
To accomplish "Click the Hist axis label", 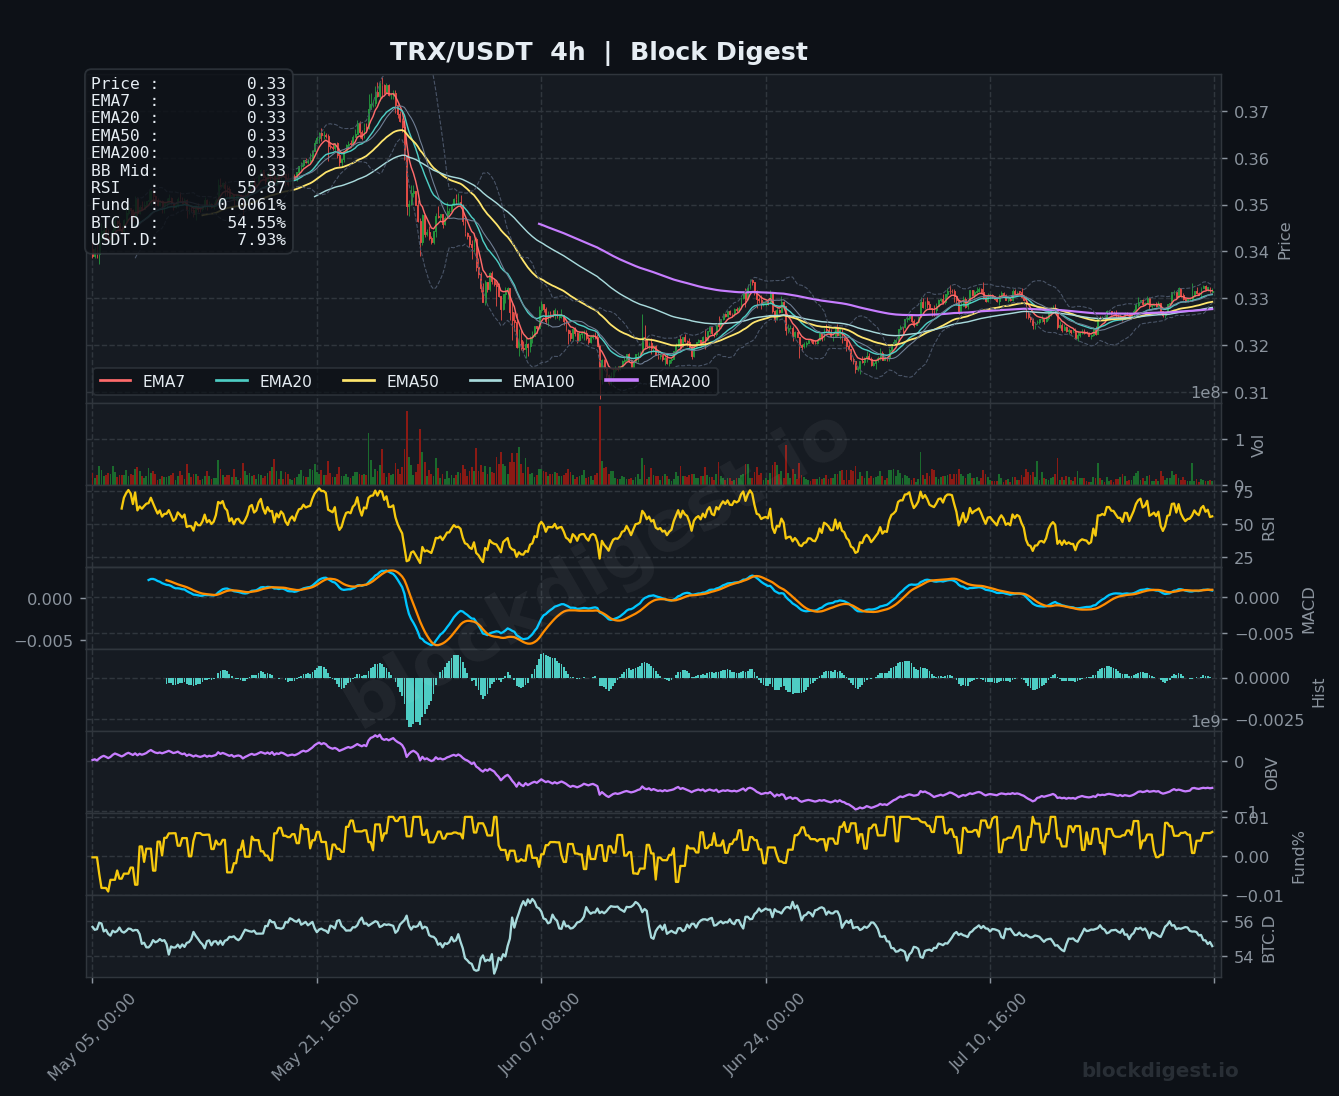I will 1319,693.
